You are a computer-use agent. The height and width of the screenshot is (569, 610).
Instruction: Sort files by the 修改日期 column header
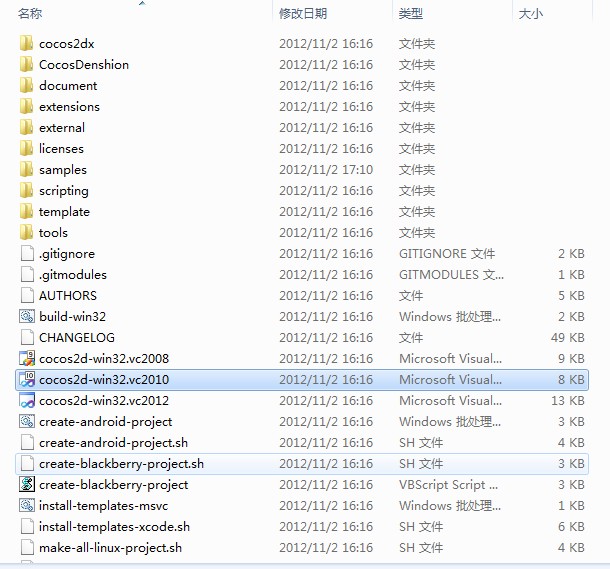[x=303, y=14]
